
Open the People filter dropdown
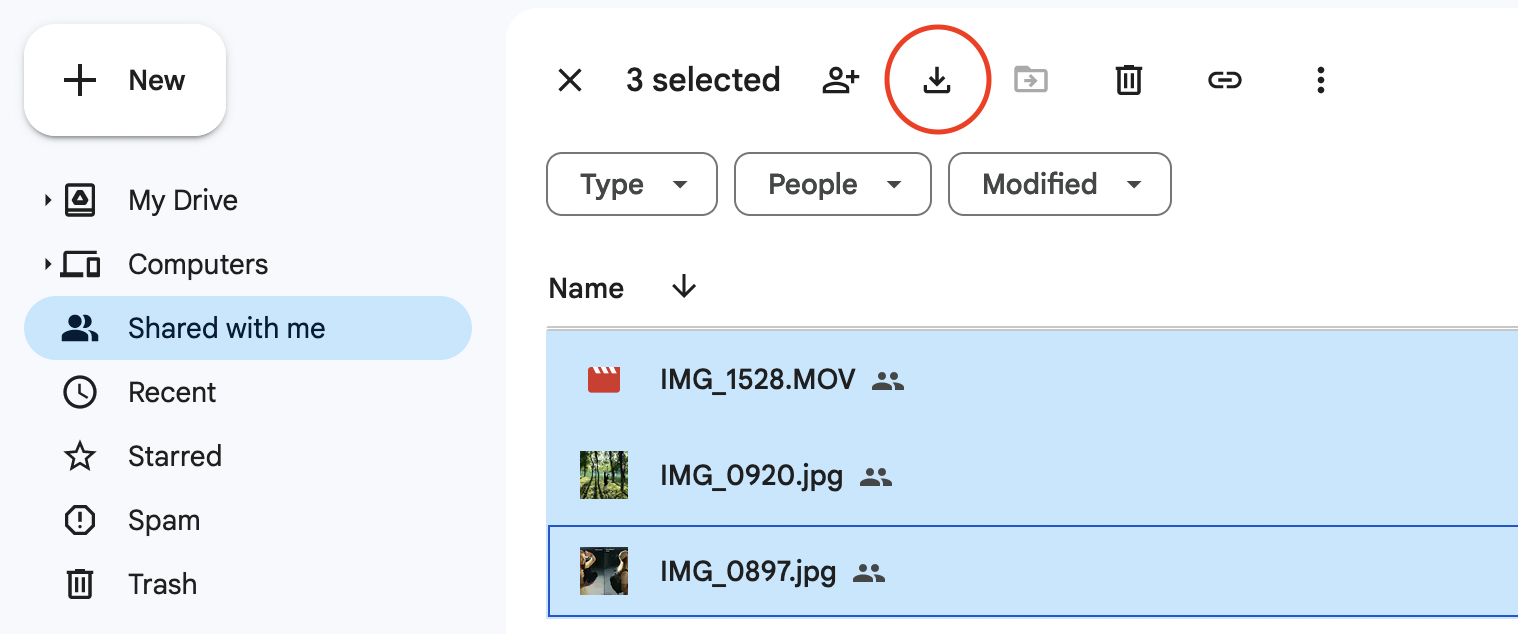point(833,184)
